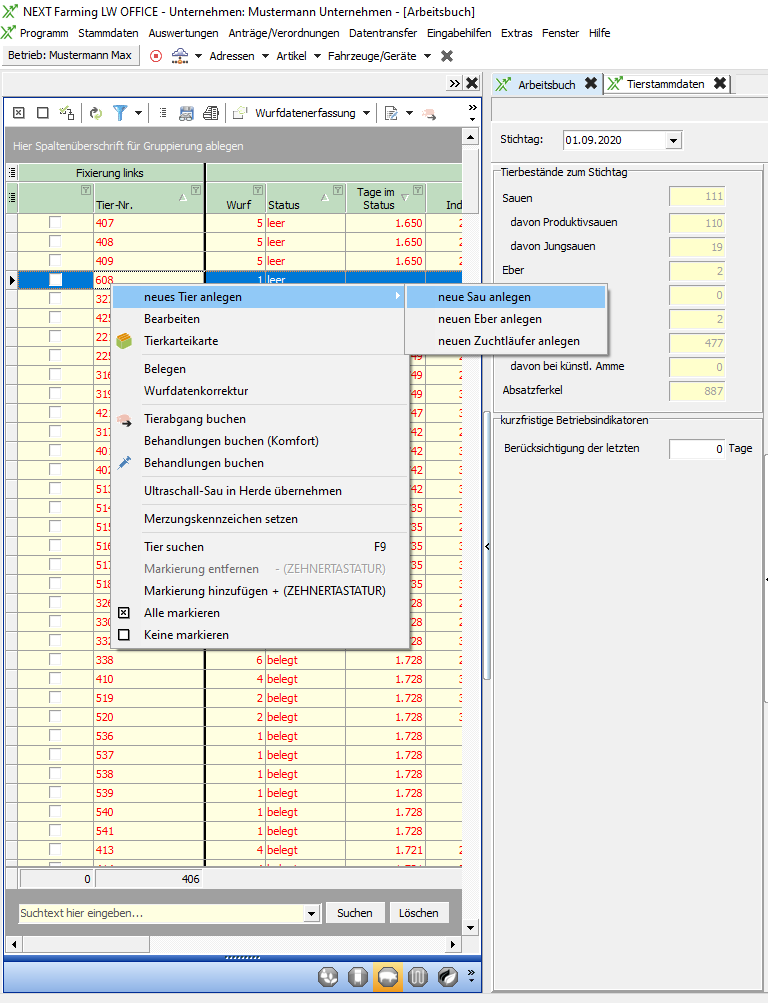
Task: Tick the checkbox for animal 541
Action: point(56,831)
